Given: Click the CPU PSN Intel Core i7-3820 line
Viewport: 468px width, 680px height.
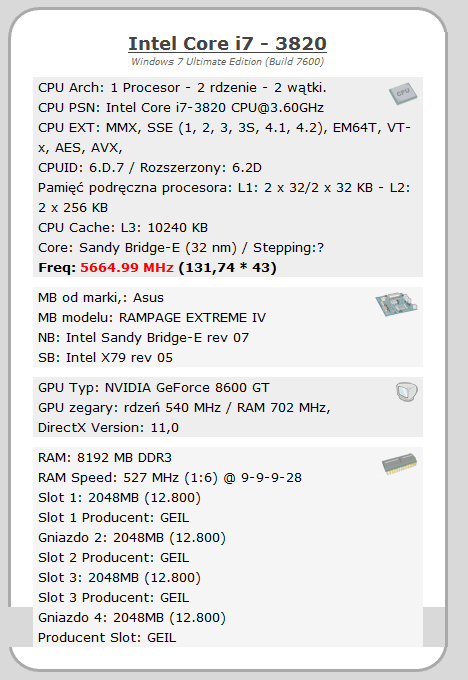Looking at the screenshot, I should coord(181,108).
